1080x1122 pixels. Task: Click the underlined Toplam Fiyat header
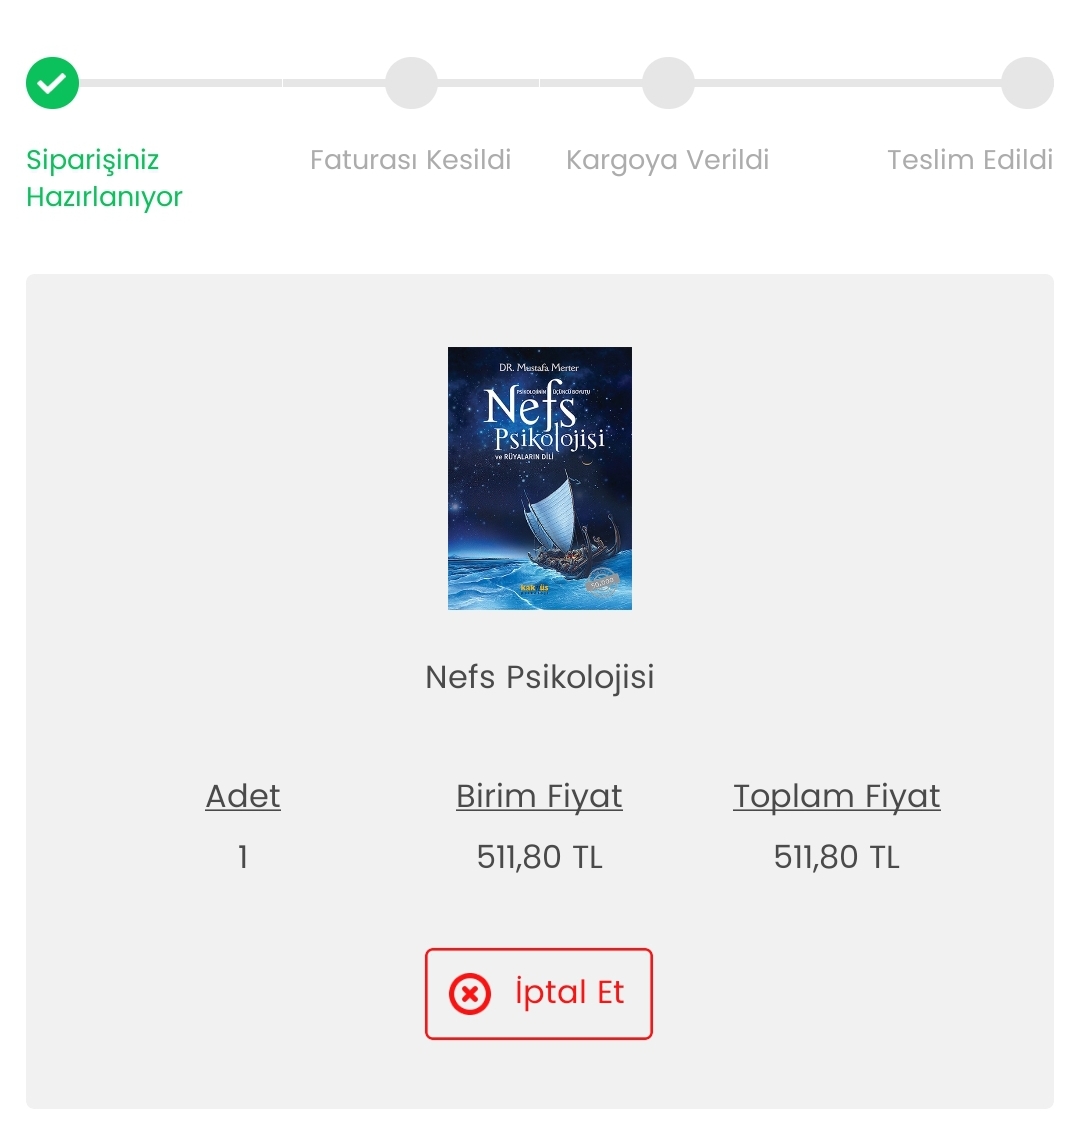[836, 796]
